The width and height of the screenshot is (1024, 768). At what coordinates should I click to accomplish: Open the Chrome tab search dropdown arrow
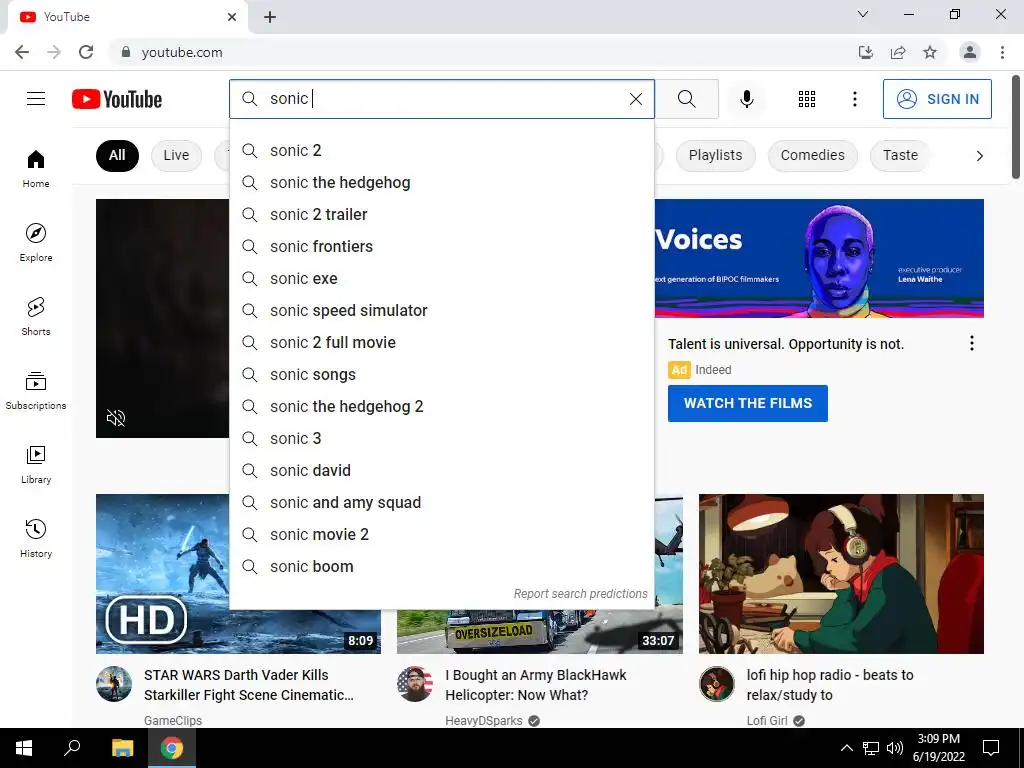point(863,14)
